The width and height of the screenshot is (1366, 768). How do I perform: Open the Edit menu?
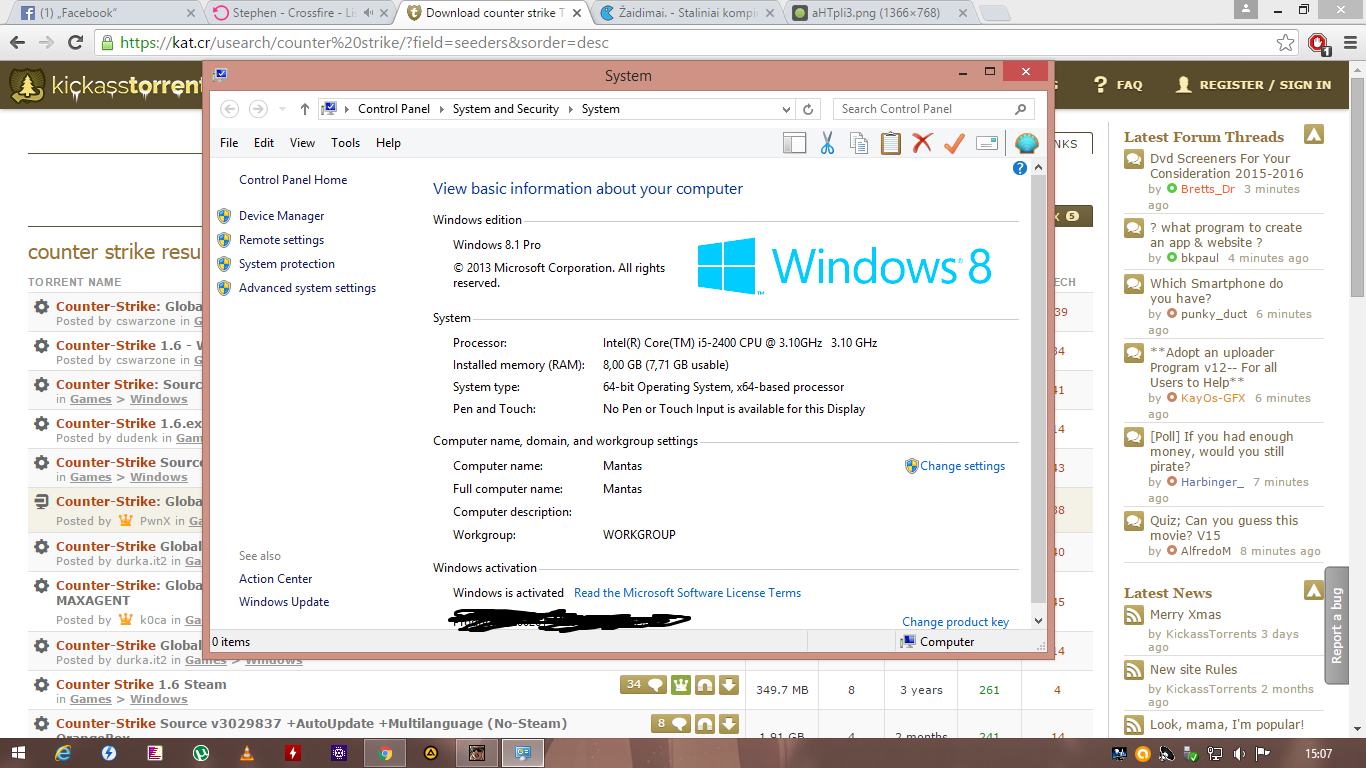[x=264, y=143]
